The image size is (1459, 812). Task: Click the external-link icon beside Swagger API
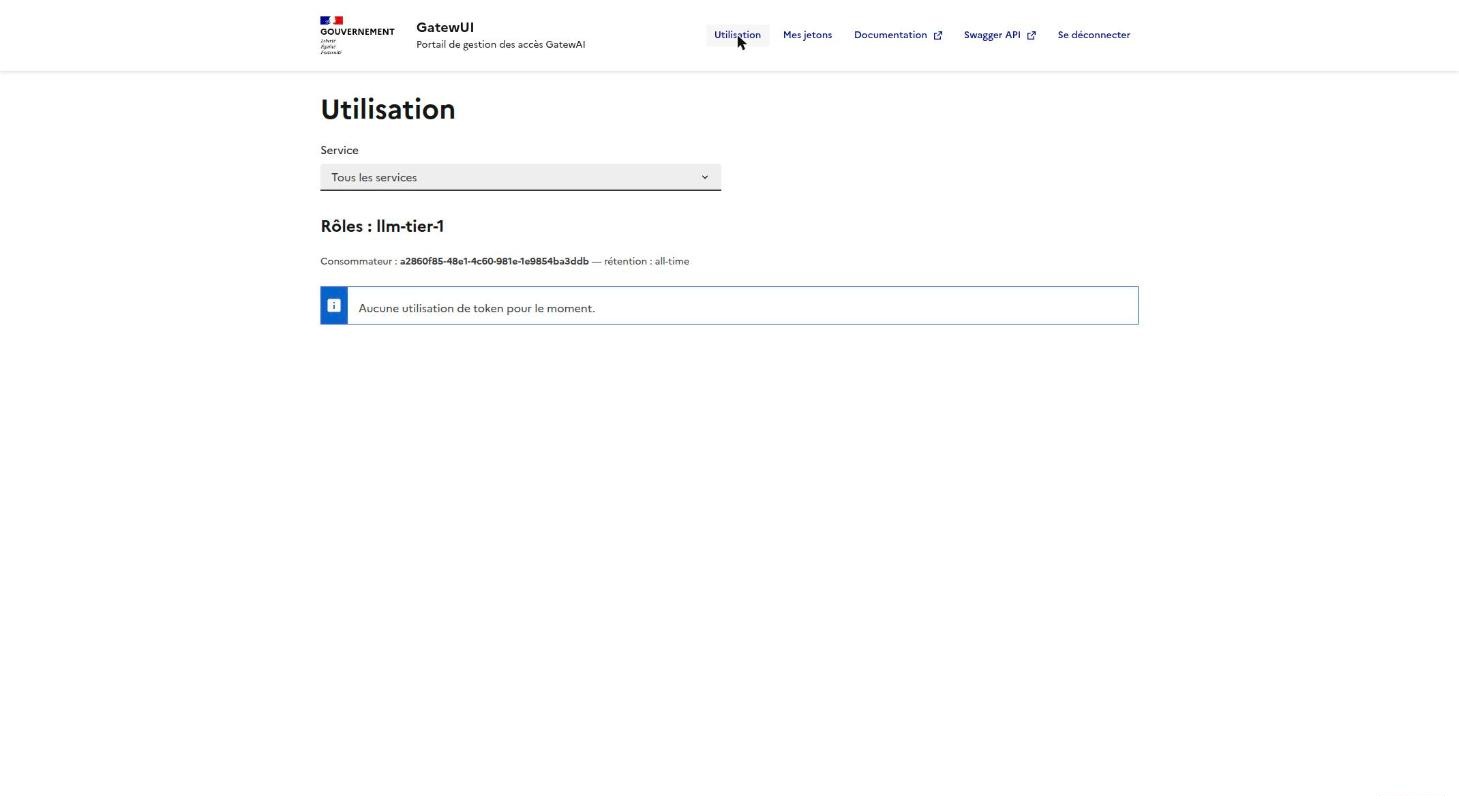[x=1031, y=35]
